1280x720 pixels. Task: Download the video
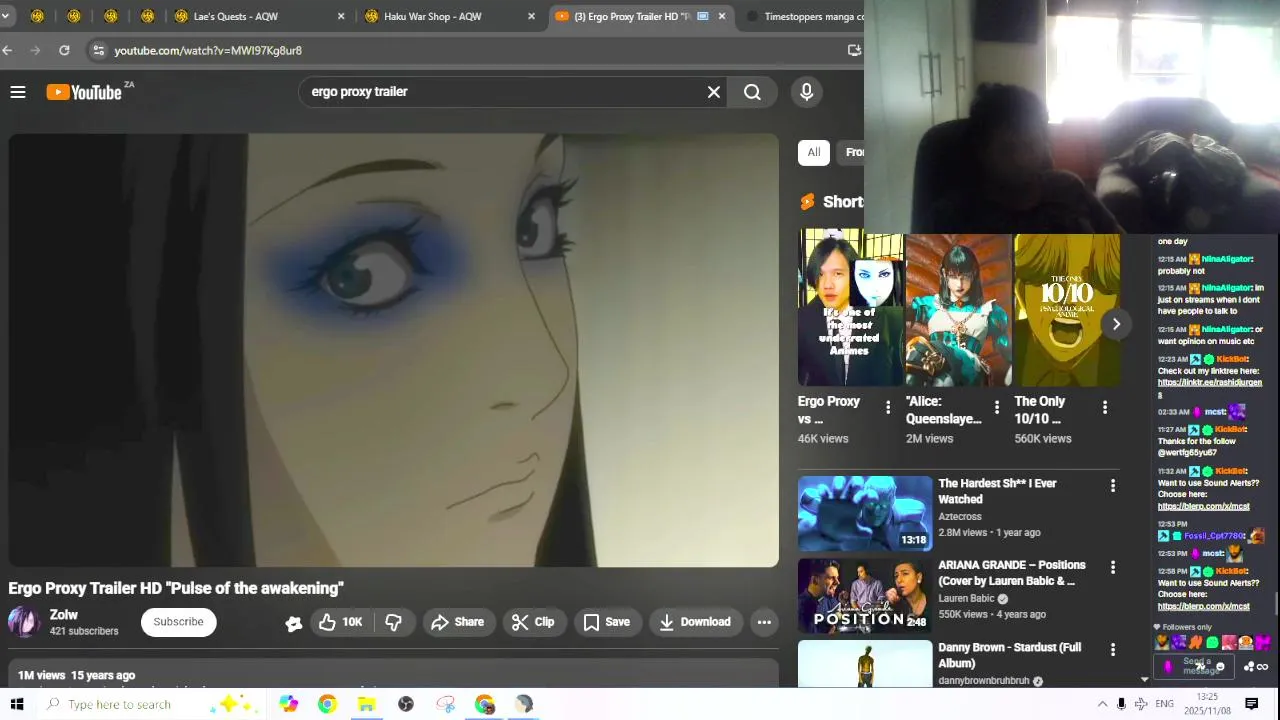coord(695,622)
